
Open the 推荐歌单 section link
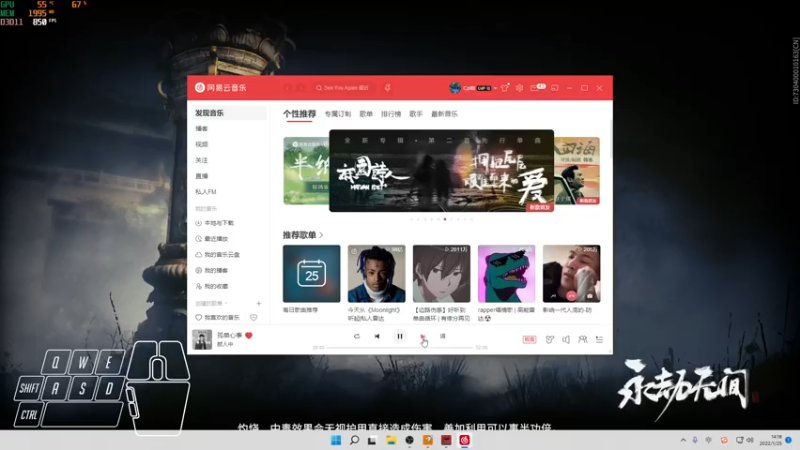point(303,235)
